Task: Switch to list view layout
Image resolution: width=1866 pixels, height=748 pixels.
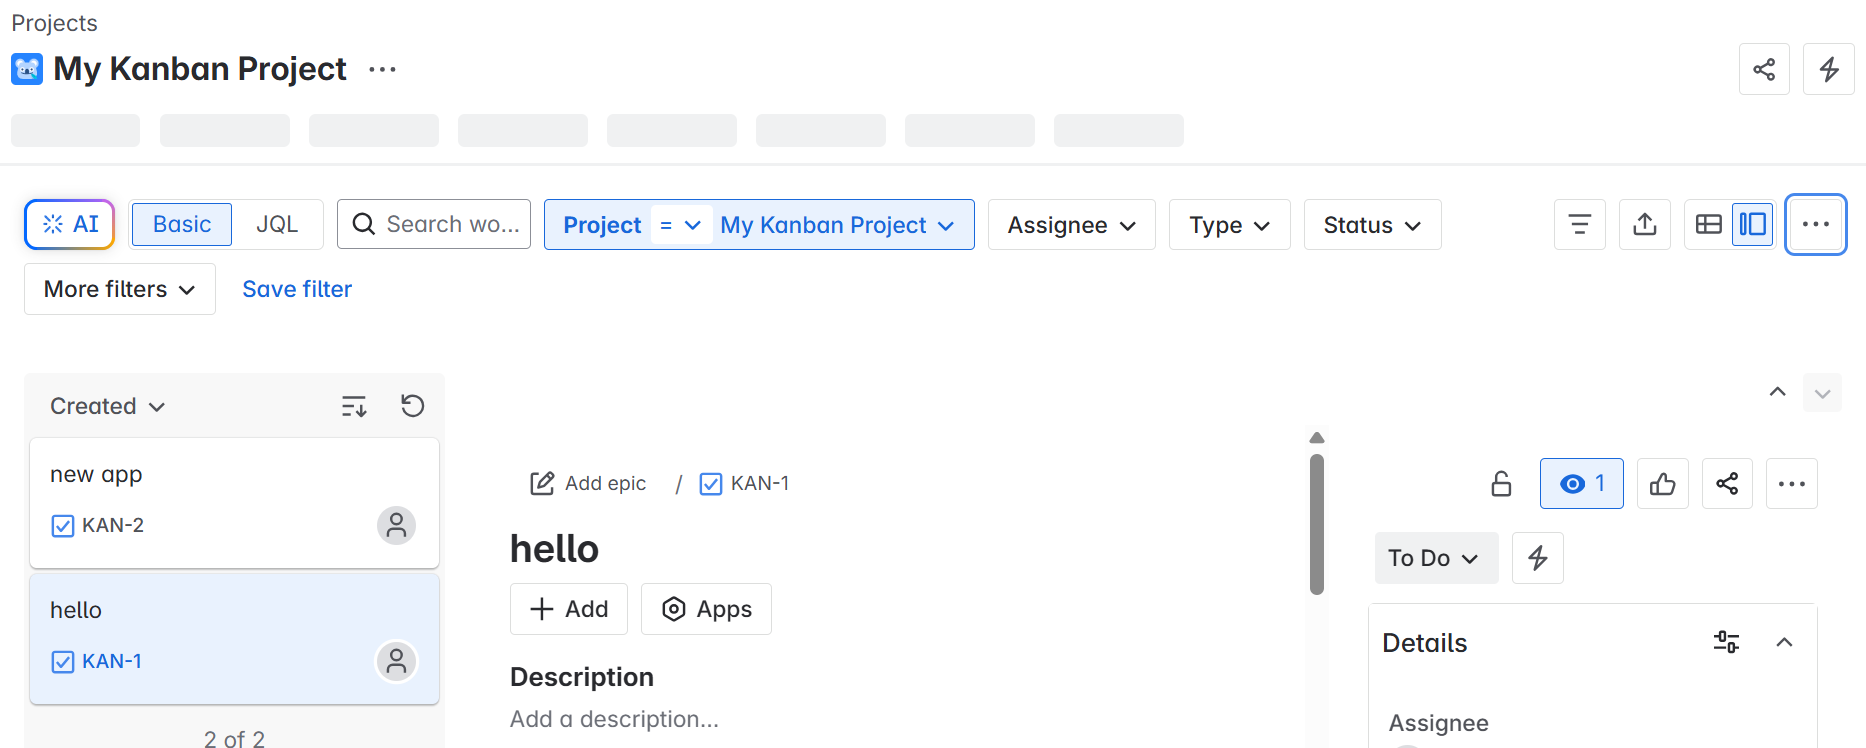Action: click(1708, 225)
